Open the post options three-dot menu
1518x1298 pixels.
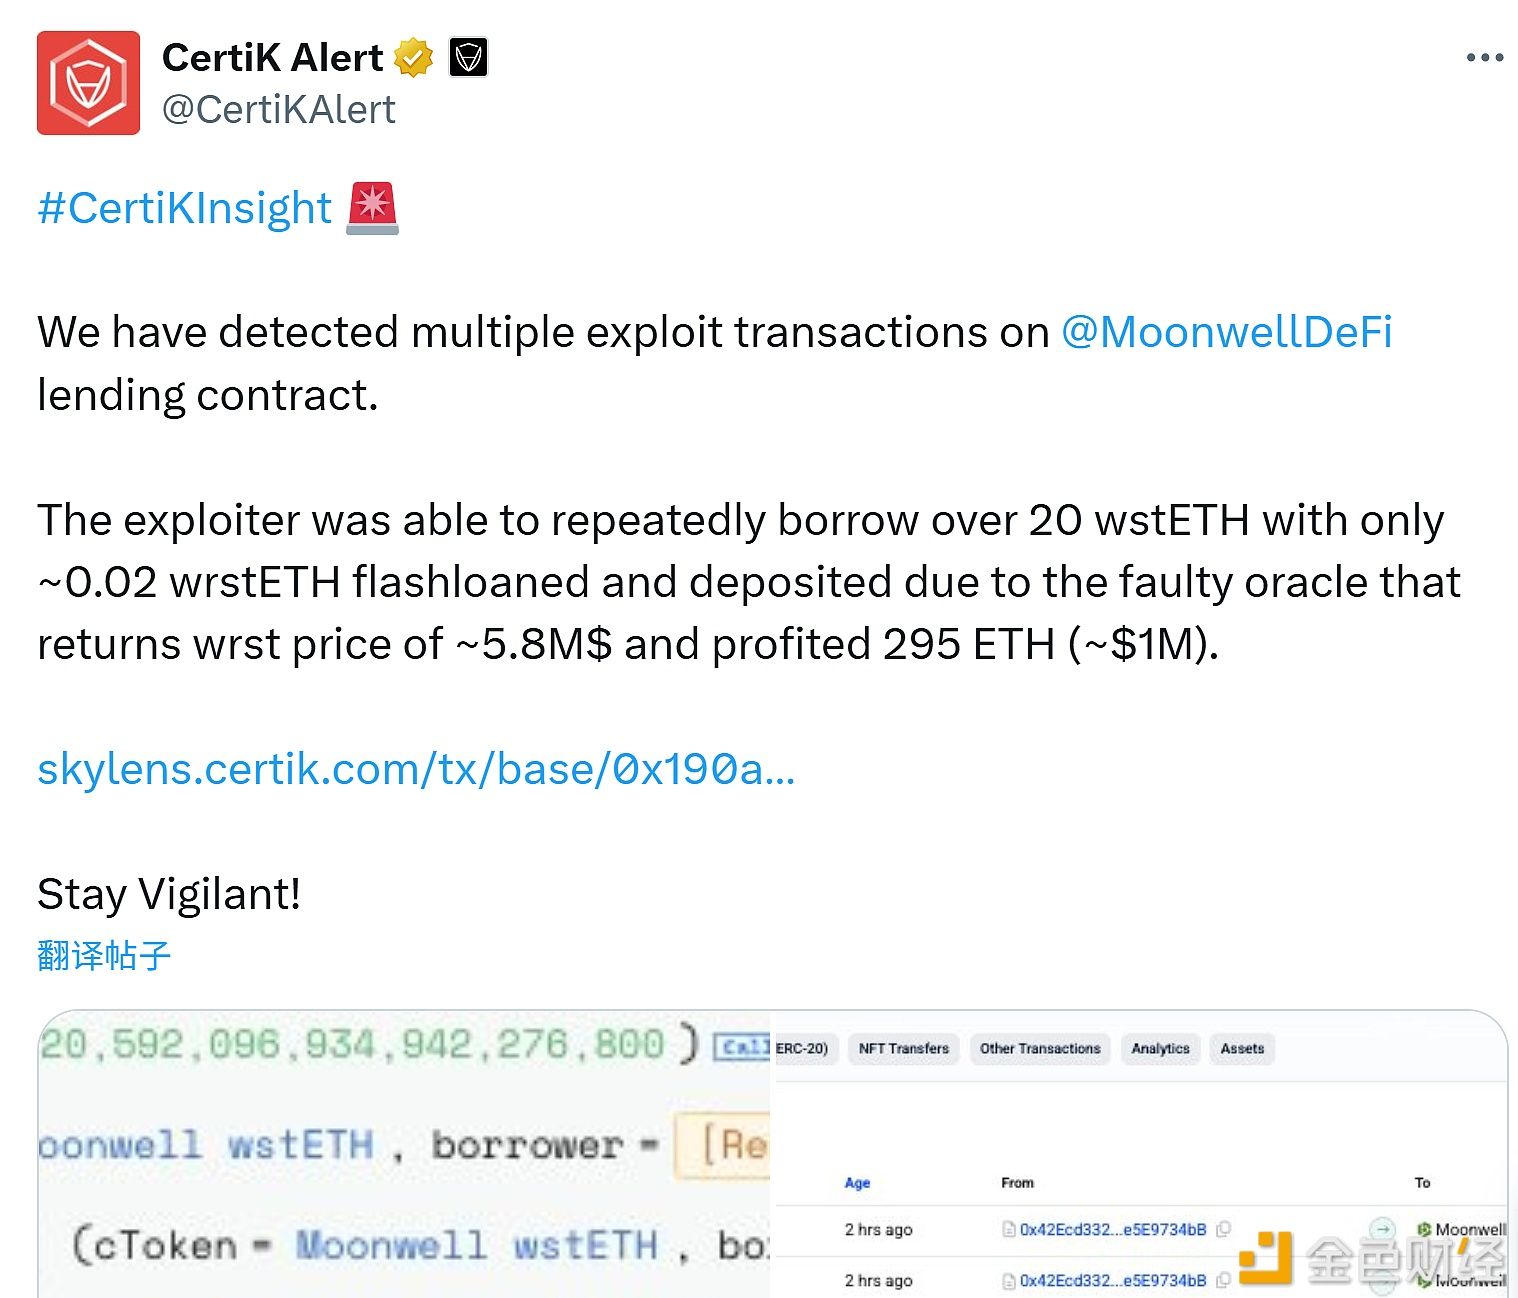coord(1483,57)
